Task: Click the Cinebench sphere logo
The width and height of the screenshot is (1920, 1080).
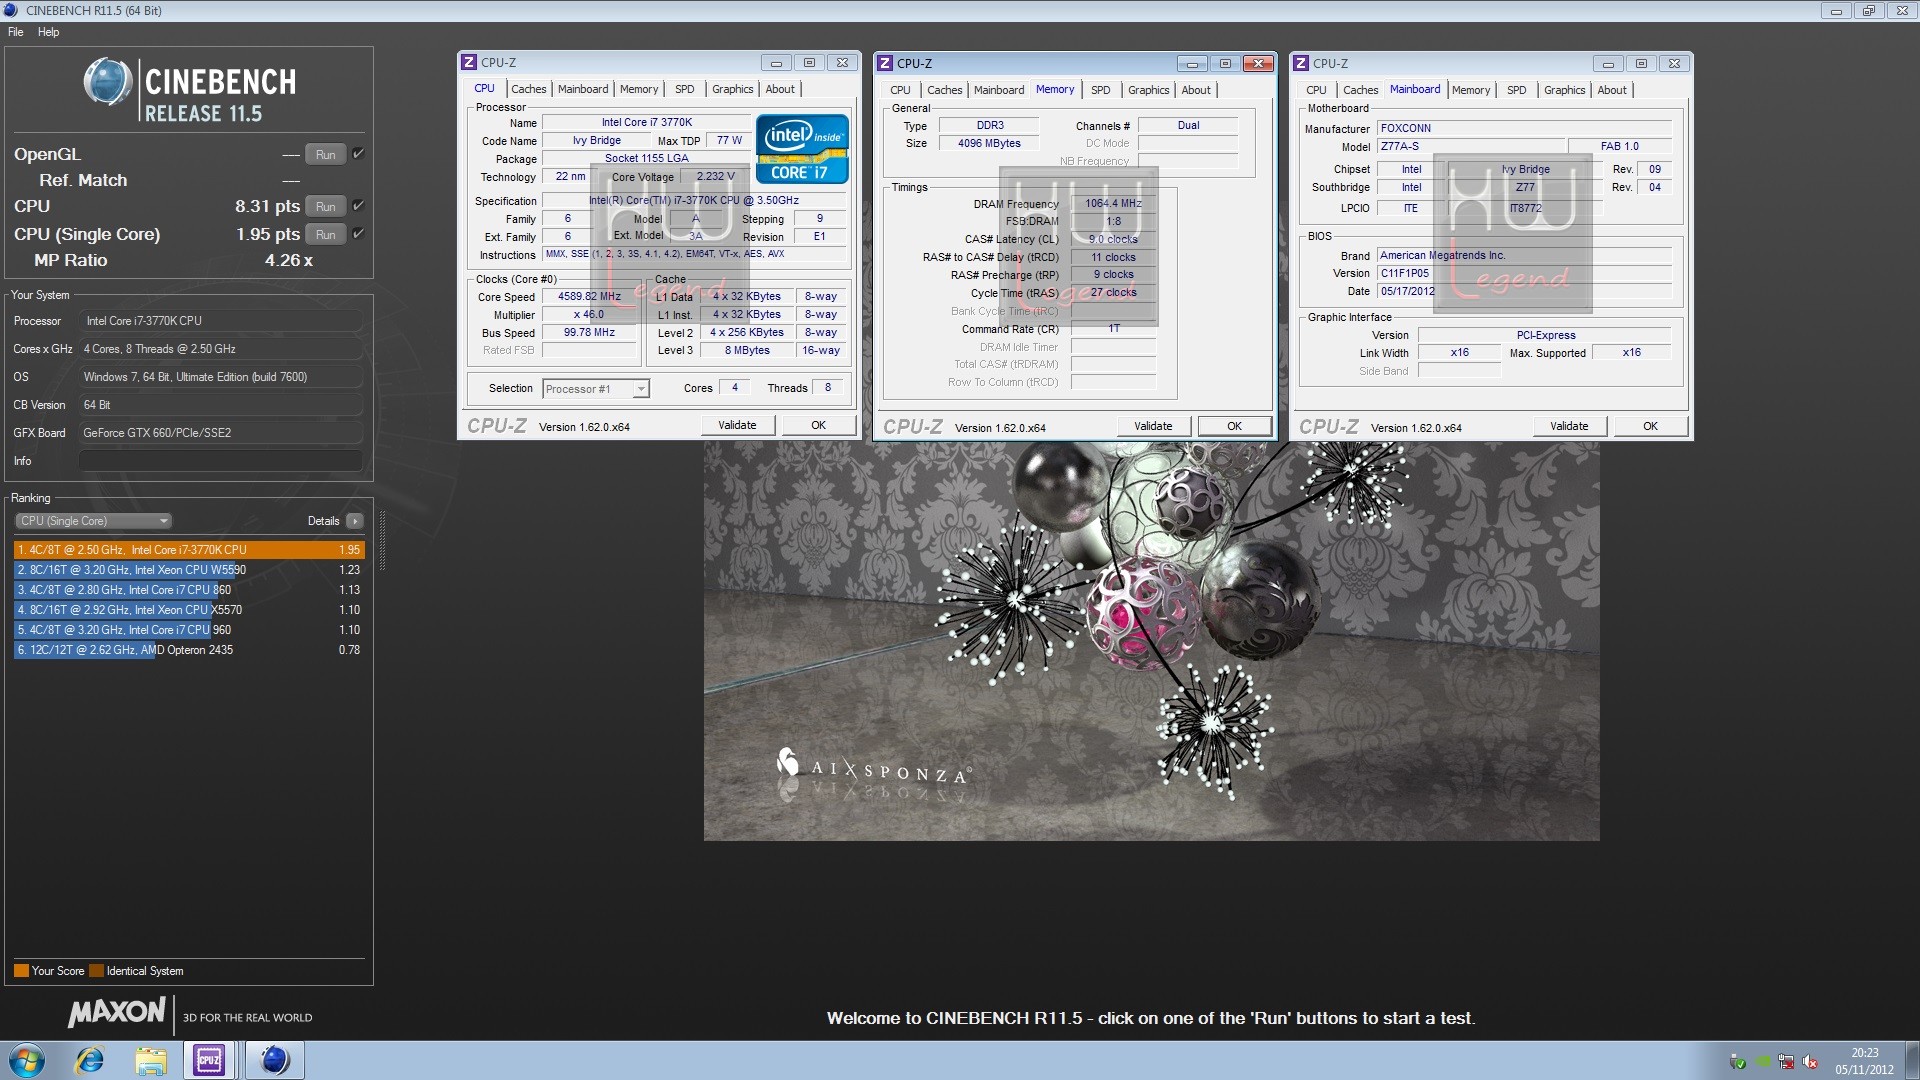Action: click(x=107, y=82)
